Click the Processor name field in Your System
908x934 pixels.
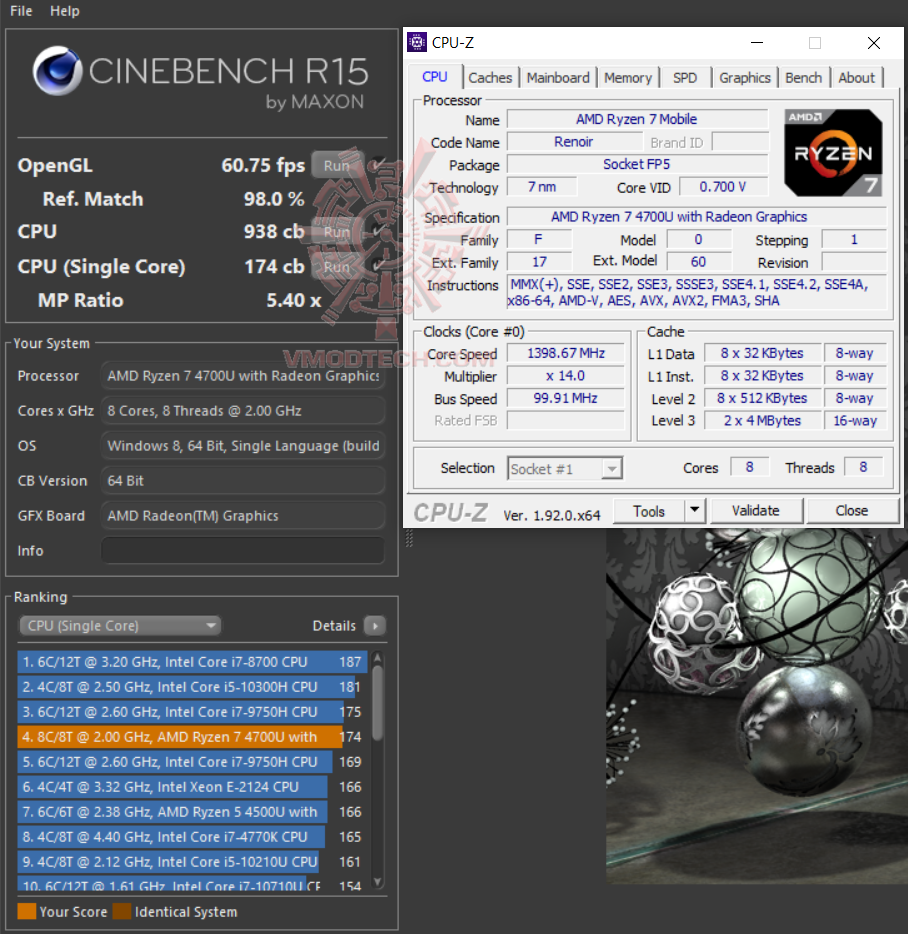pos(243,376)
